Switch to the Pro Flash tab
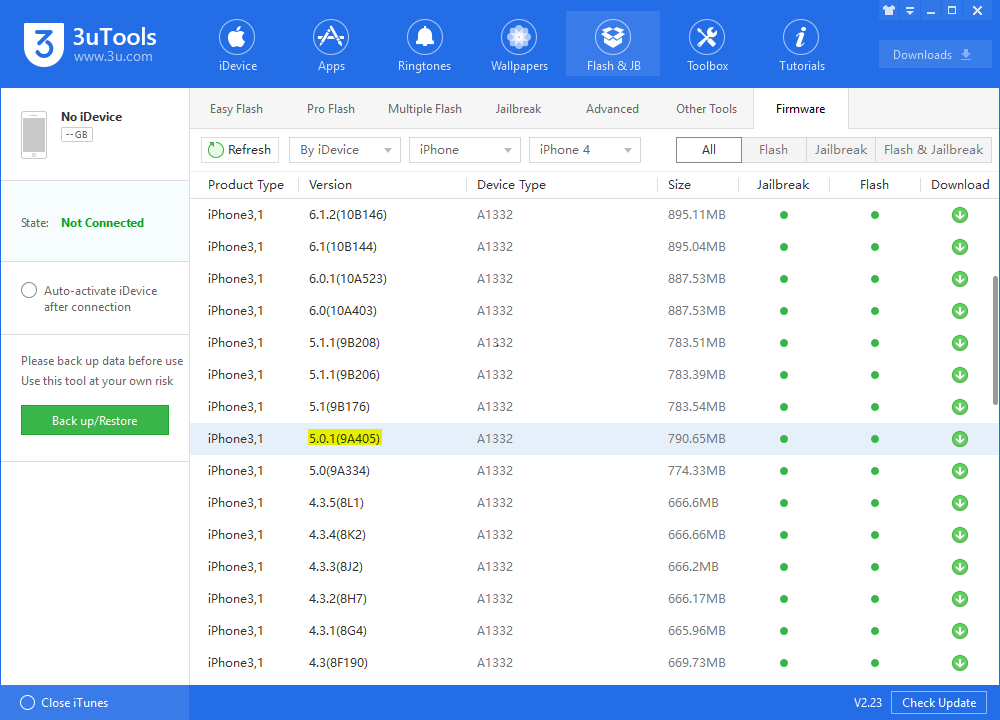 330,109
